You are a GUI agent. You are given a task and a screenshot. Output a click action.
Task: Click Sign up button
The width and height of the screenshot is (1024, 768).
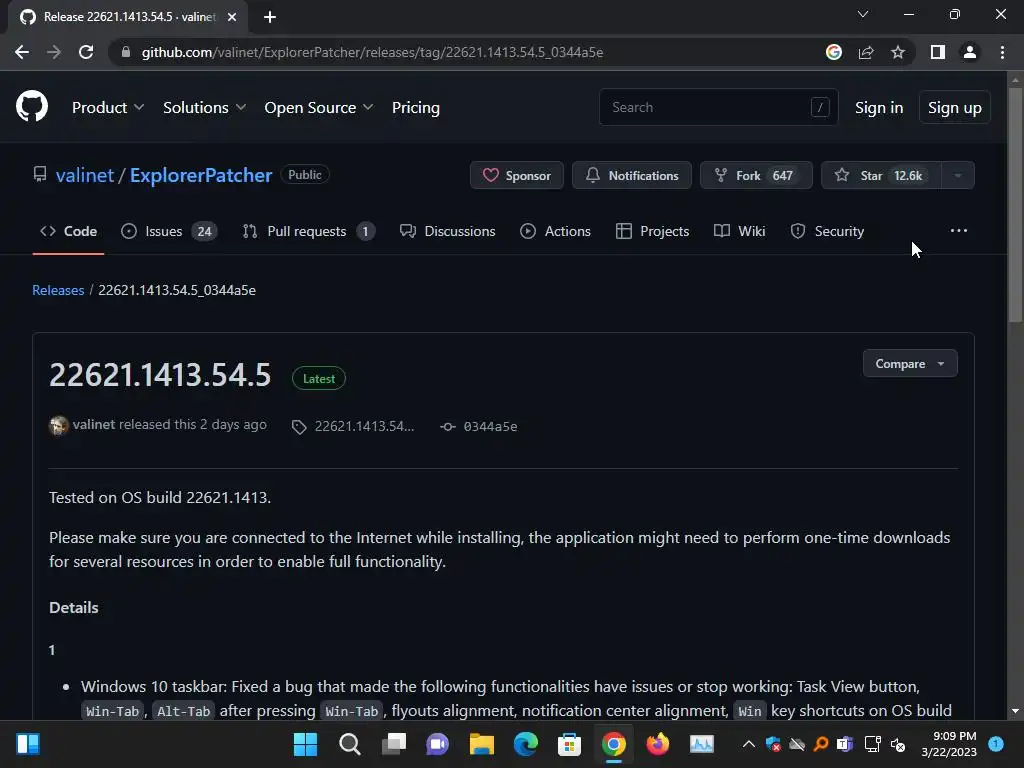click(955, 108)
